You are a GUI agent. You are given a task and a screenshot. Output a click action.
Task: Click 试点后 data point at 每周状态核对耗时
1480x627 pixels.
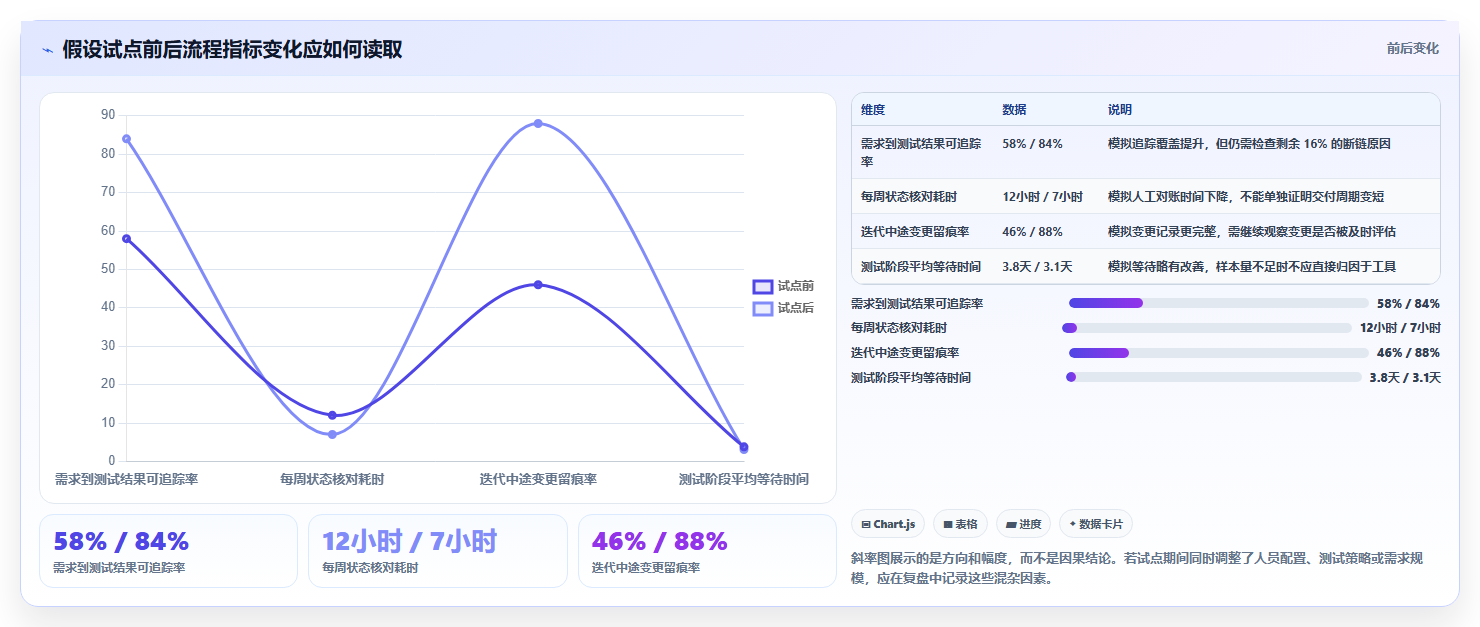(x=332, y=434)
